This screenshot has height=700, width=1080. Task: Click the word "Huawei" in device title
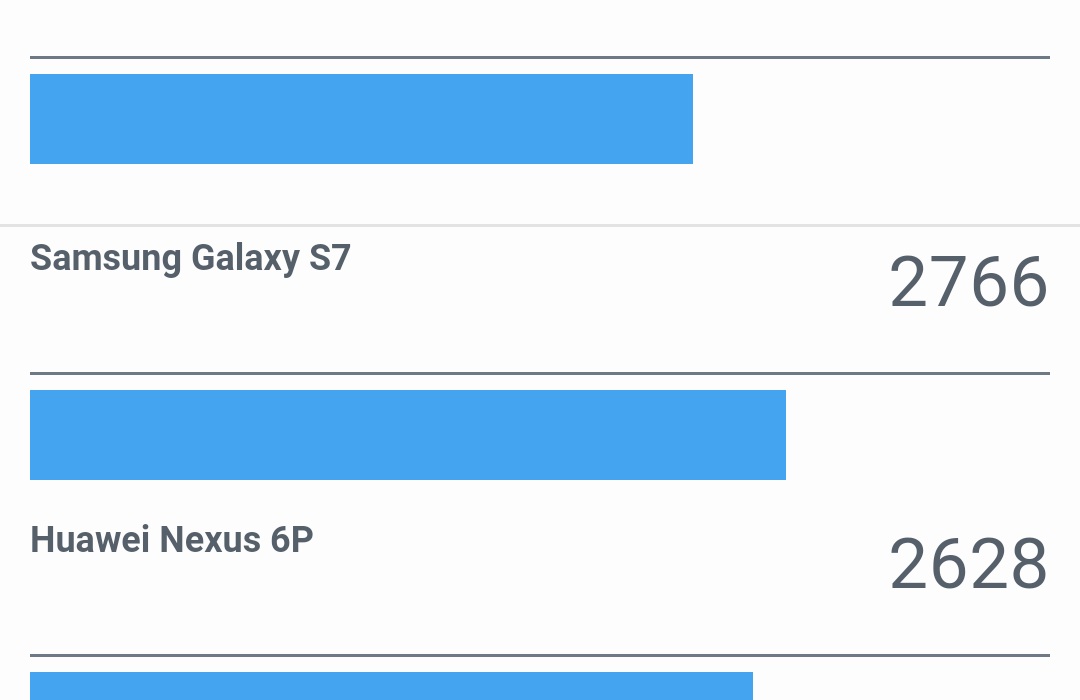click(x=90, y=539)
